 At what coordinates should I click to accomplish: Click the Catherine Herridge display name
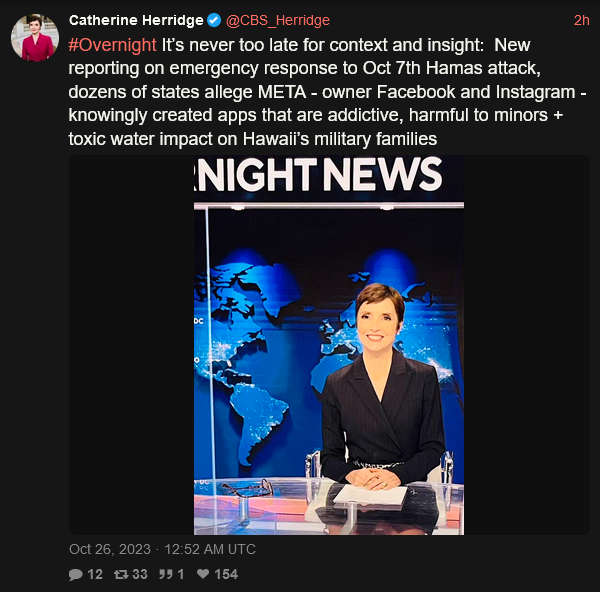tap(136, 20)
